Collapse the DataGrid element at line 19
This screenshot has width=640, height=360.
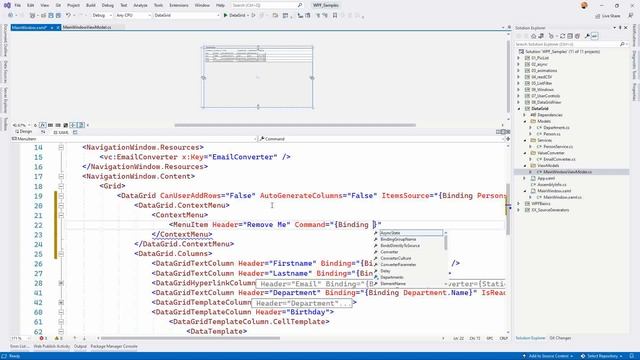[61, 196]
